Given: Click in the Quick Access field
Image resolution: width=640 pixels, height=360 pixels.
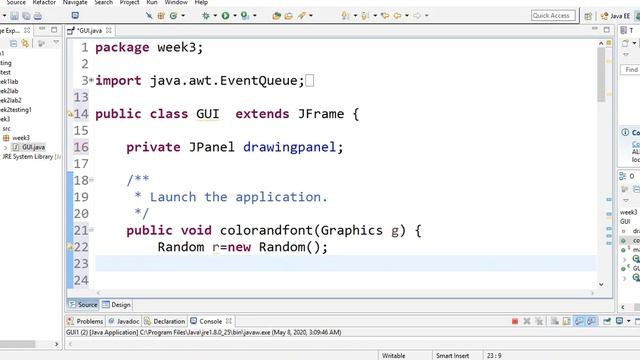Looking at the screenshot, I should pyautogui.click(x=553, y=16).
